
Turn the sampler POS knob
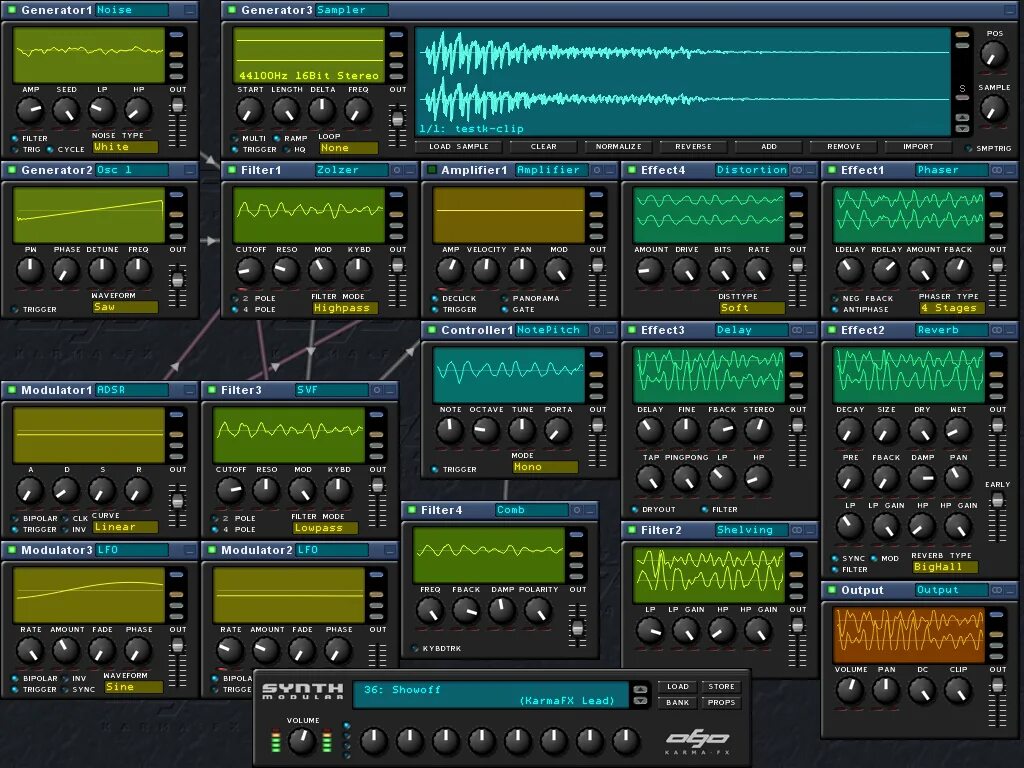993,55
